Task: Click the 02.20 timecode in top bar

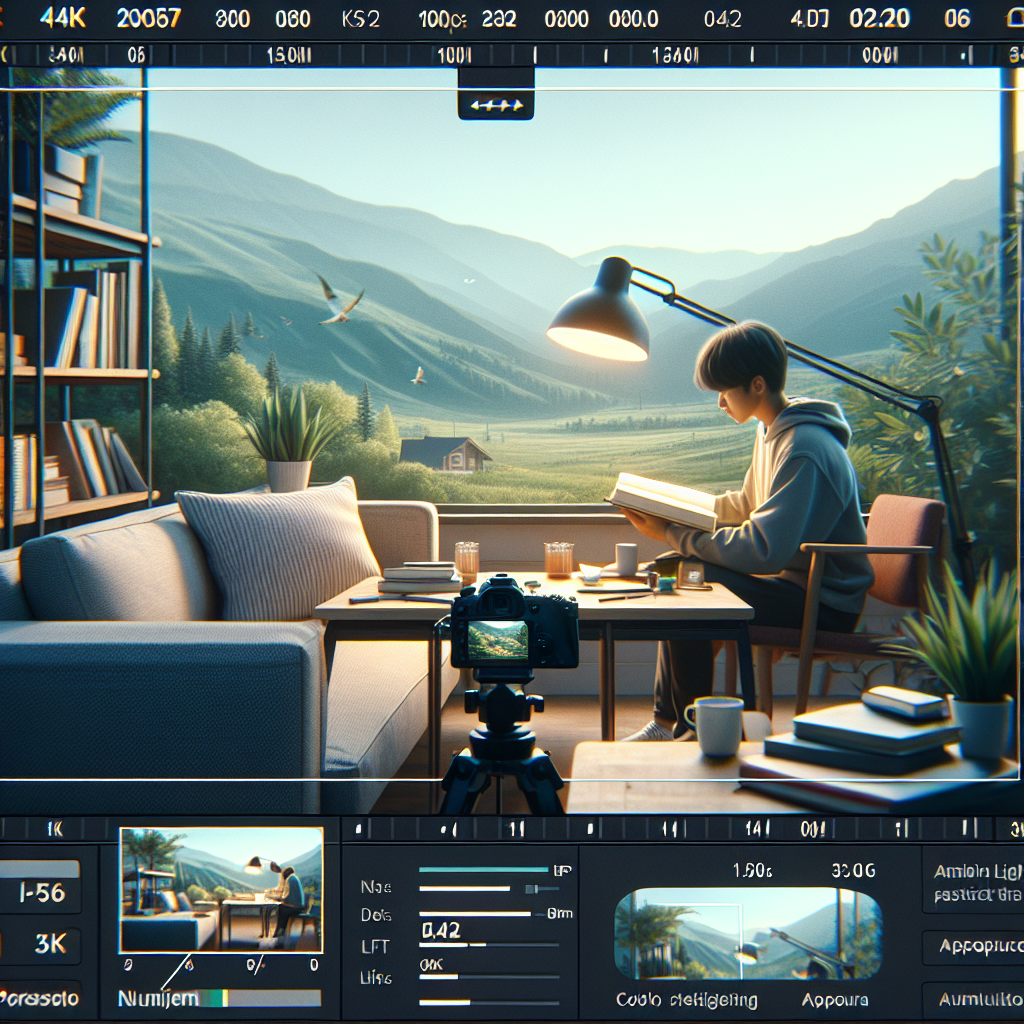Action: click(879, 19)
